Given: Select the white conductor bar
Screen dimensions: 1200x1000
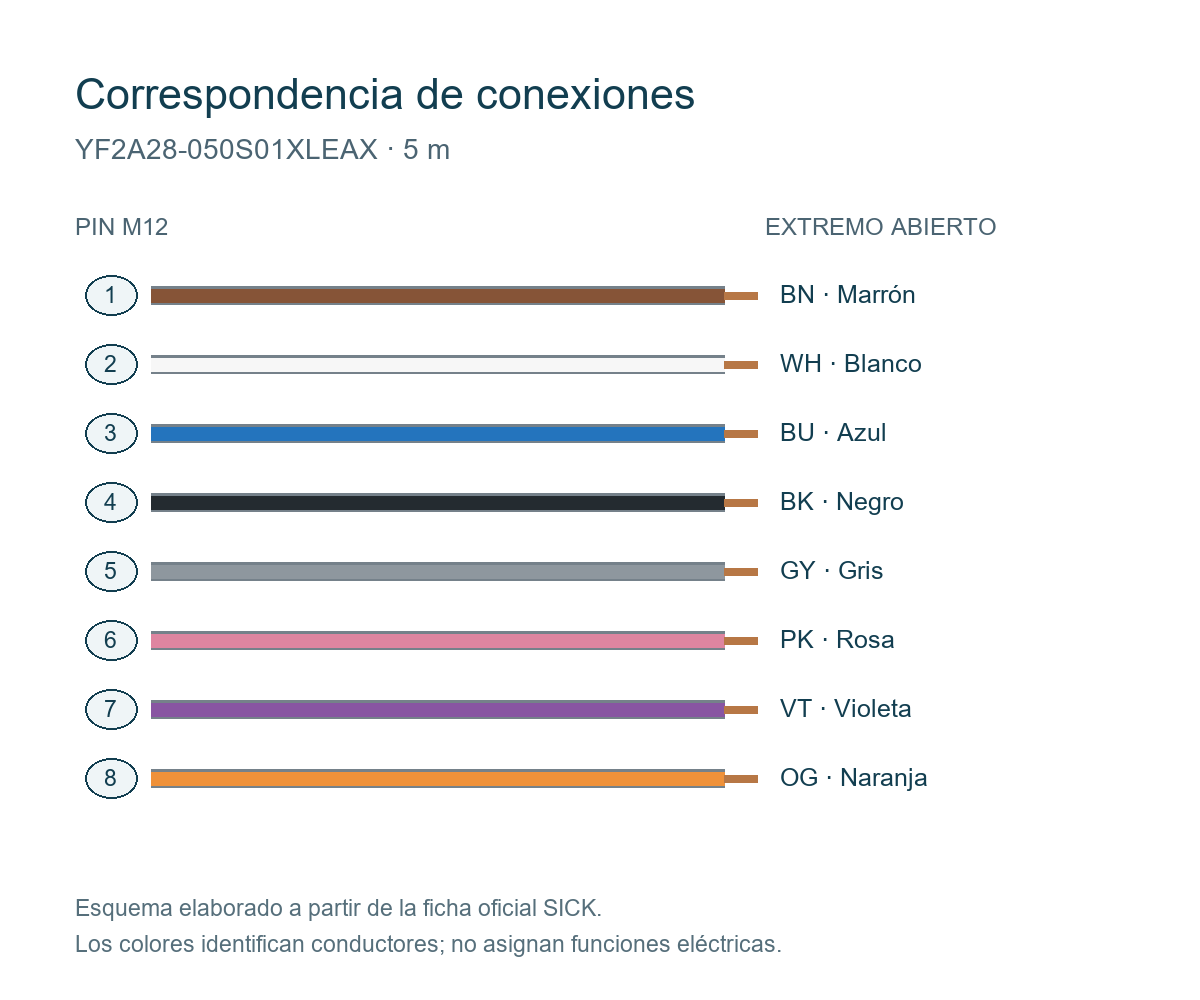Looking at the screenshot, I should (x=438, y=364).
